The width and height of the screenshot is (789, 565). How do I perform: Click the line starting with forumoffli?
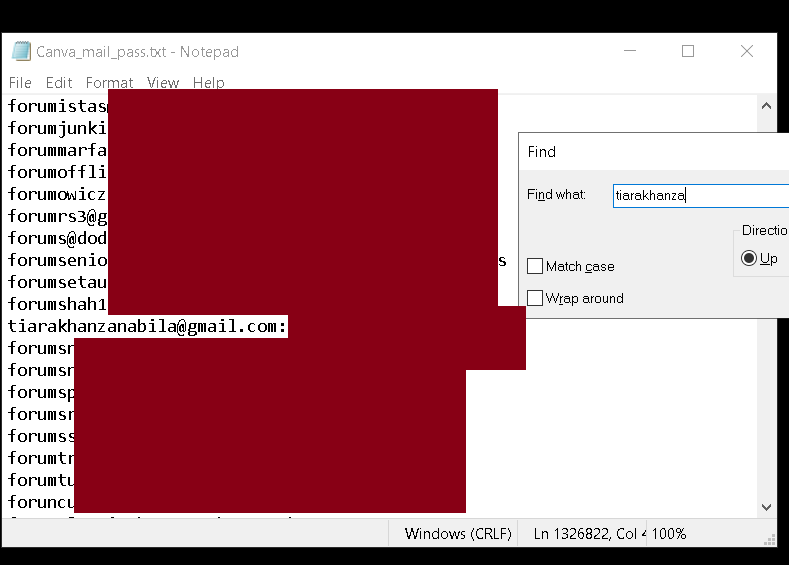(57, 172)
